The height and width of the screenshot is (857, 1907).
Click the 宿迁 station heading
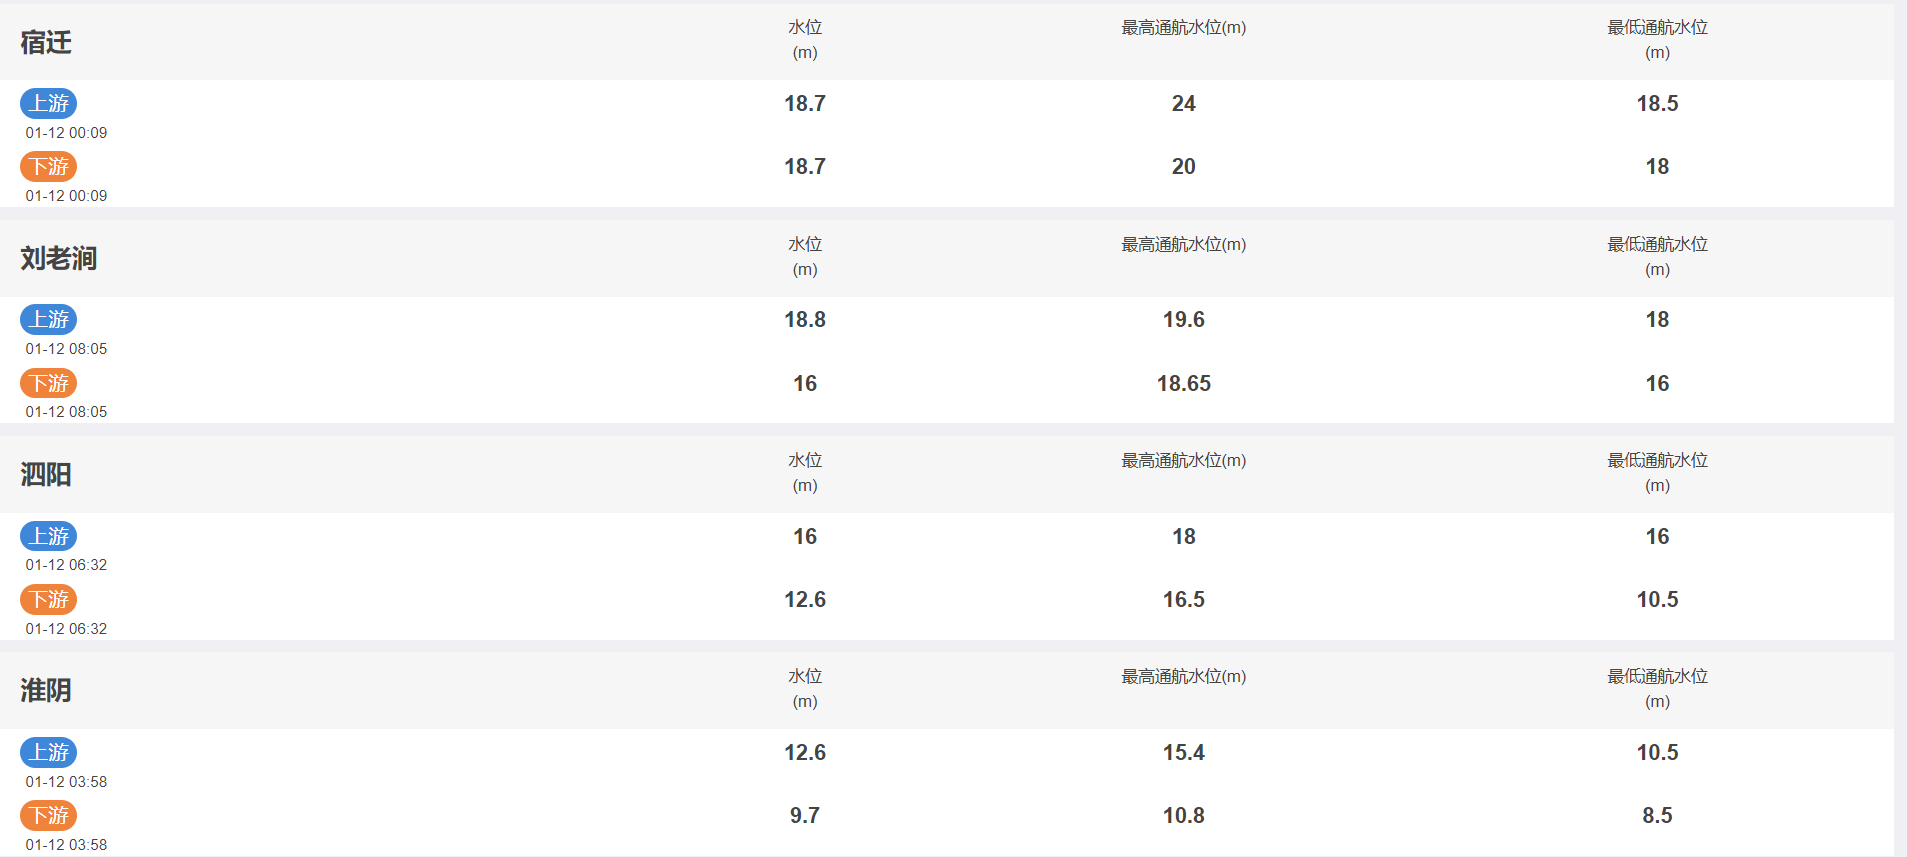46,42
